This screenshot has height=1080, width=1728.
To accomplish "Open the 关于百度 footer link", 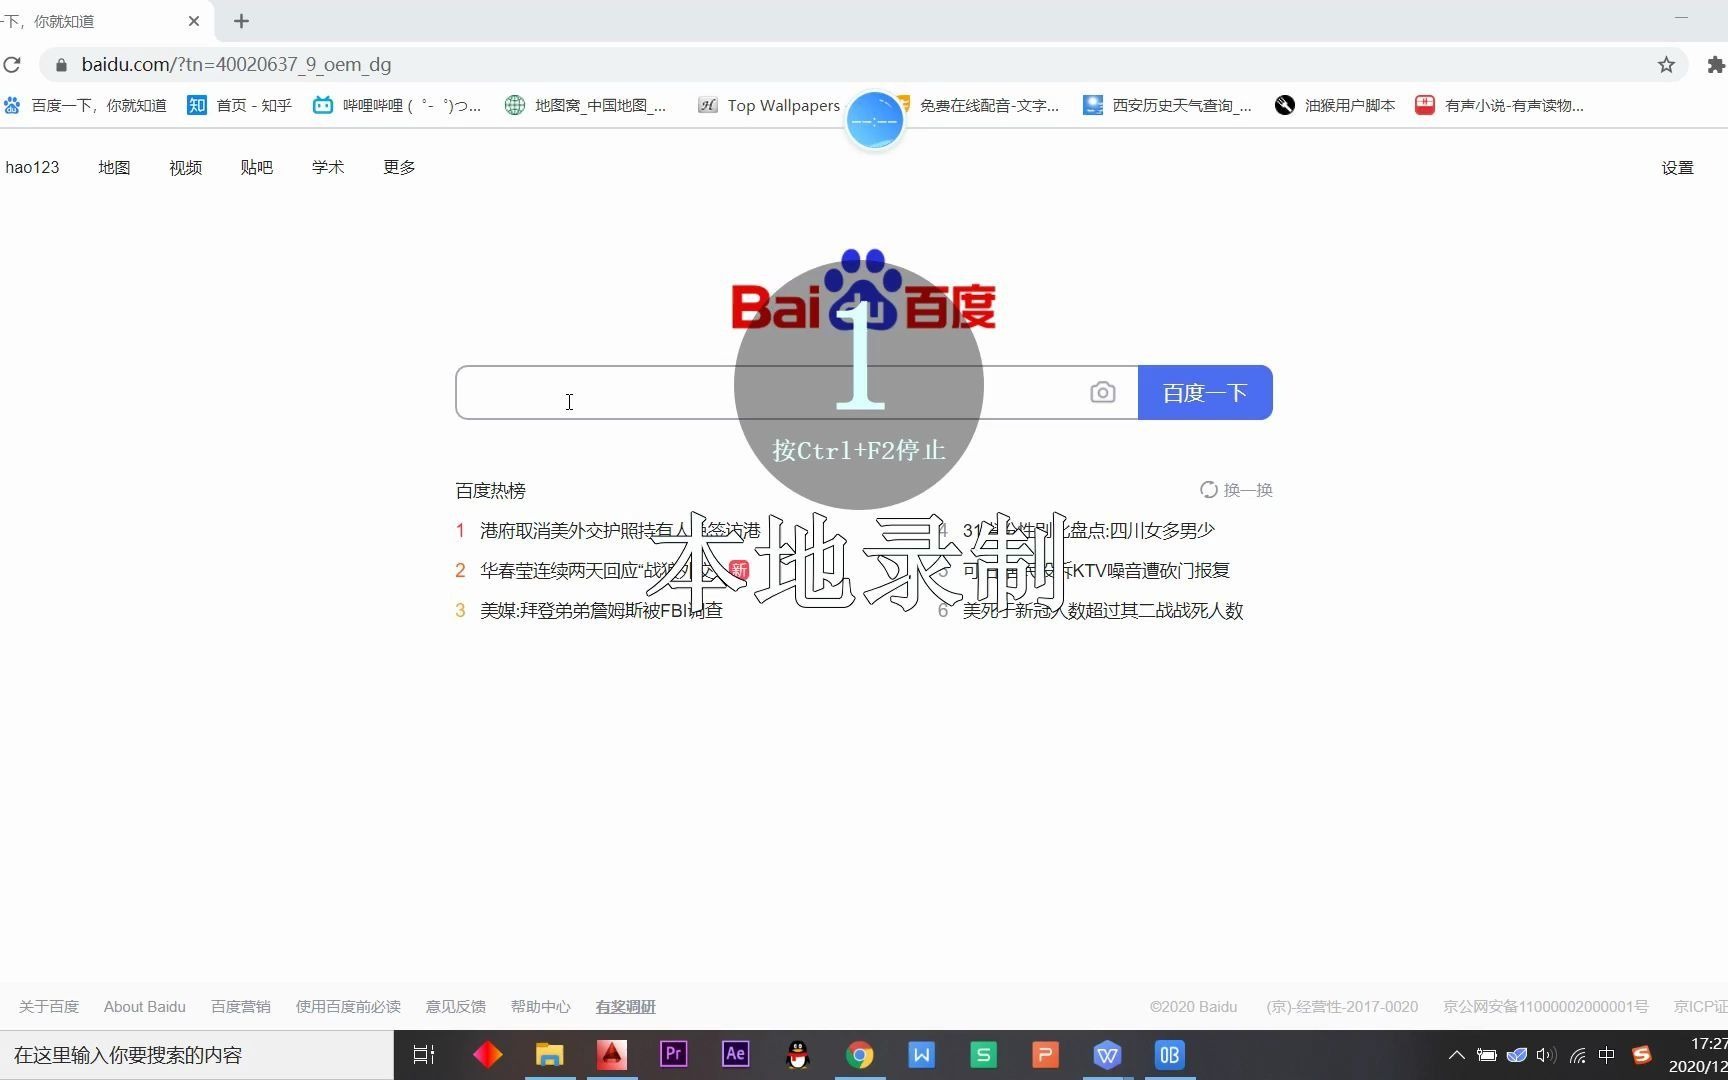I will coord(49,1006).
